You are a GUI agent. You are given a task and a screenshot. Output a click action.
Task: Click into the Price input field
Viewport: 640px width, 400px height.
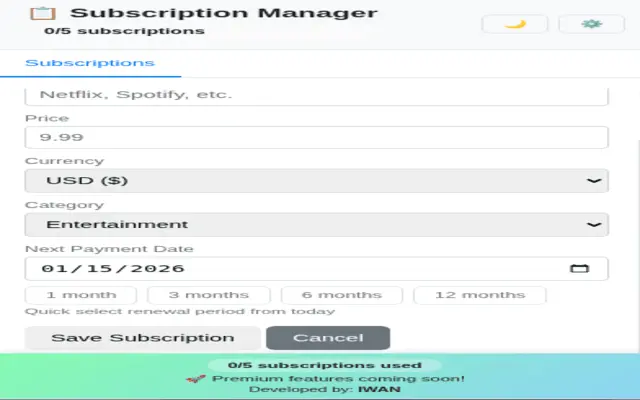pos(317,138)
